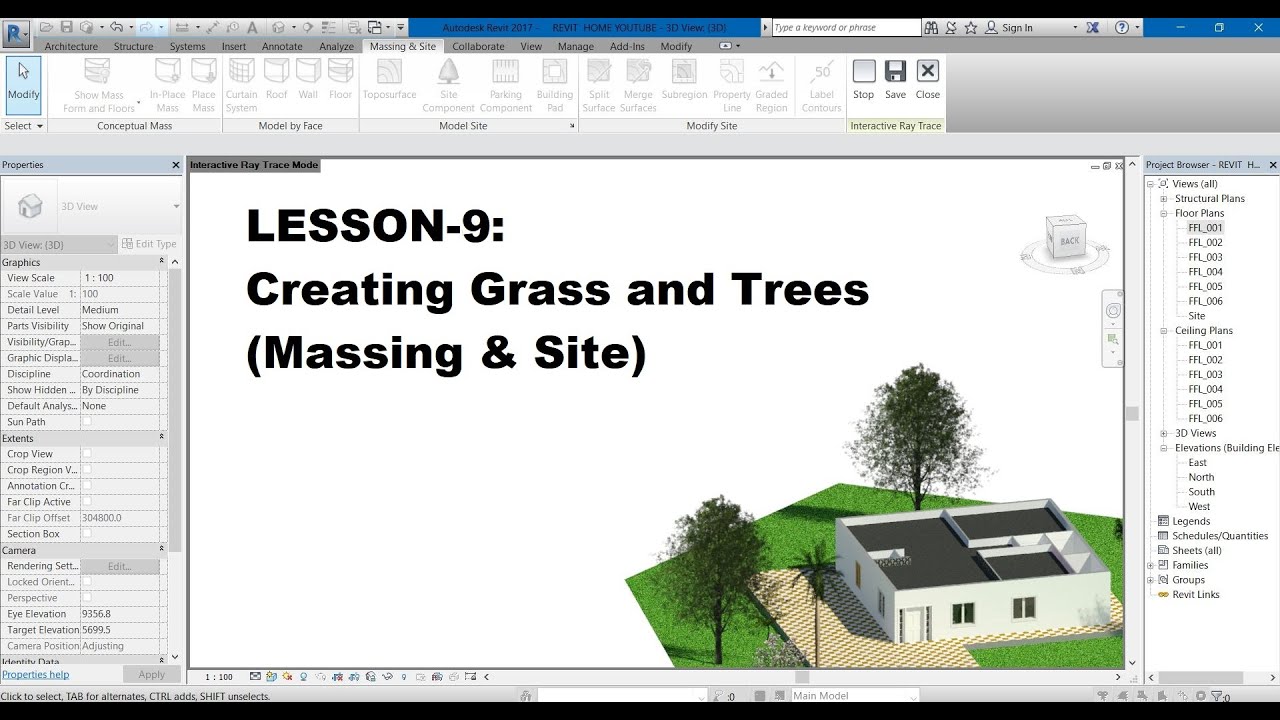
Task: Collapse the Camera properties group
Action: (x=162, y=550)
